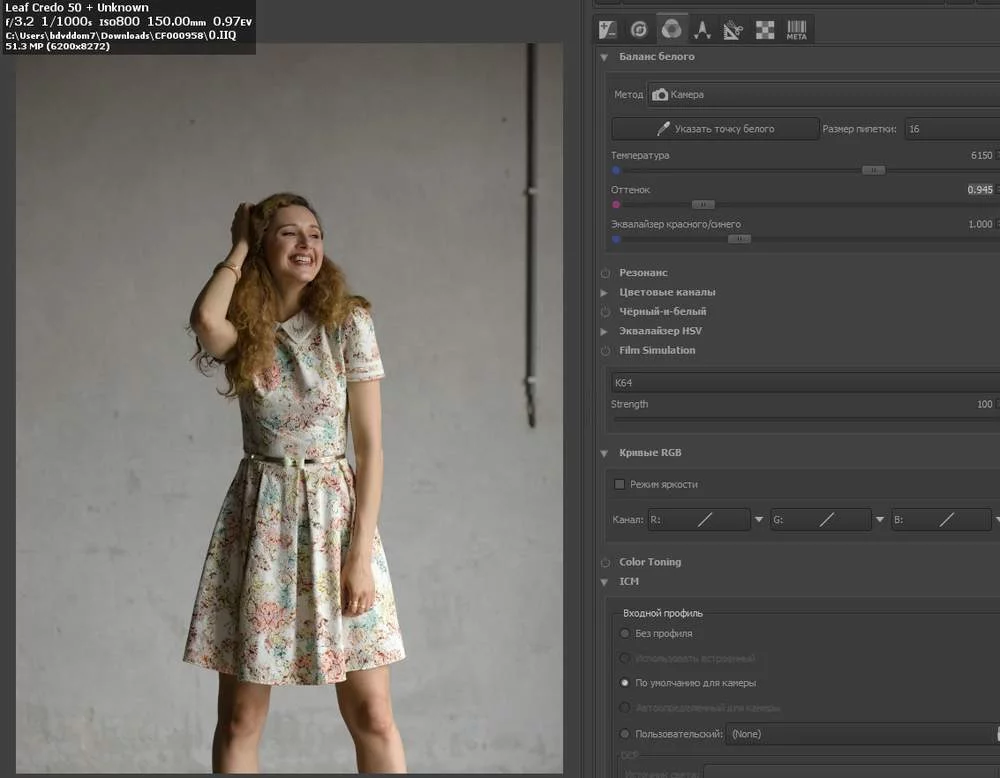Check the Режим яркости checkbox
The width and height of the screenshot is (1000, 778).
click(619, 484)
